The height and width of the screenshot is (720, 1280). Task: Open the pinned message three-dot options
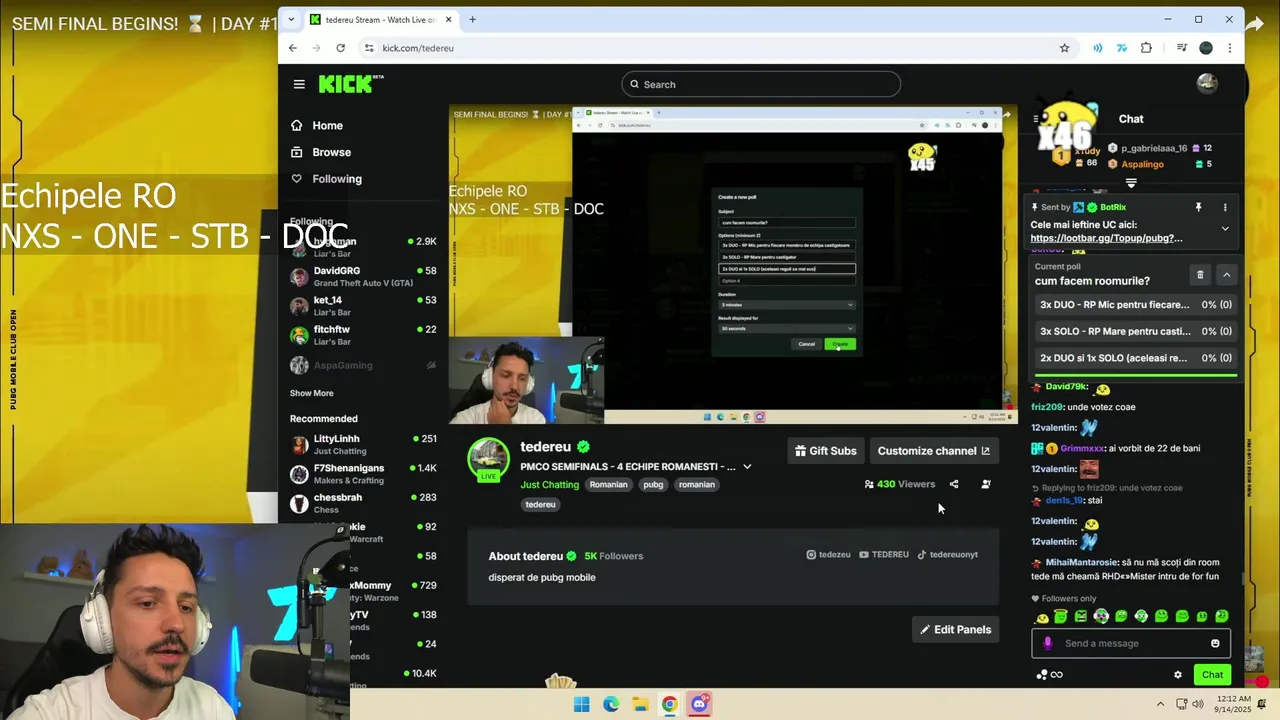(1225, 207)
